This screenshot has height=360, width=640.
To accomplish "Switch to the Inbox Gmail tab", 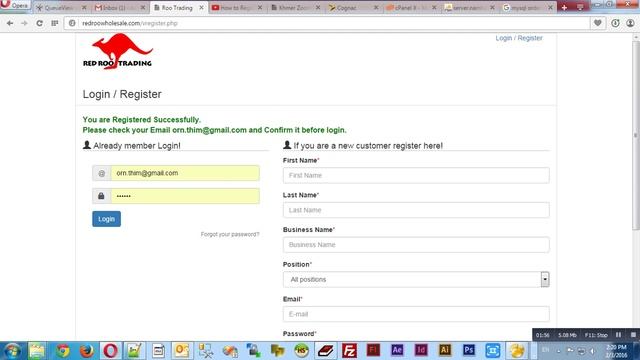I will tap(119, 8).
